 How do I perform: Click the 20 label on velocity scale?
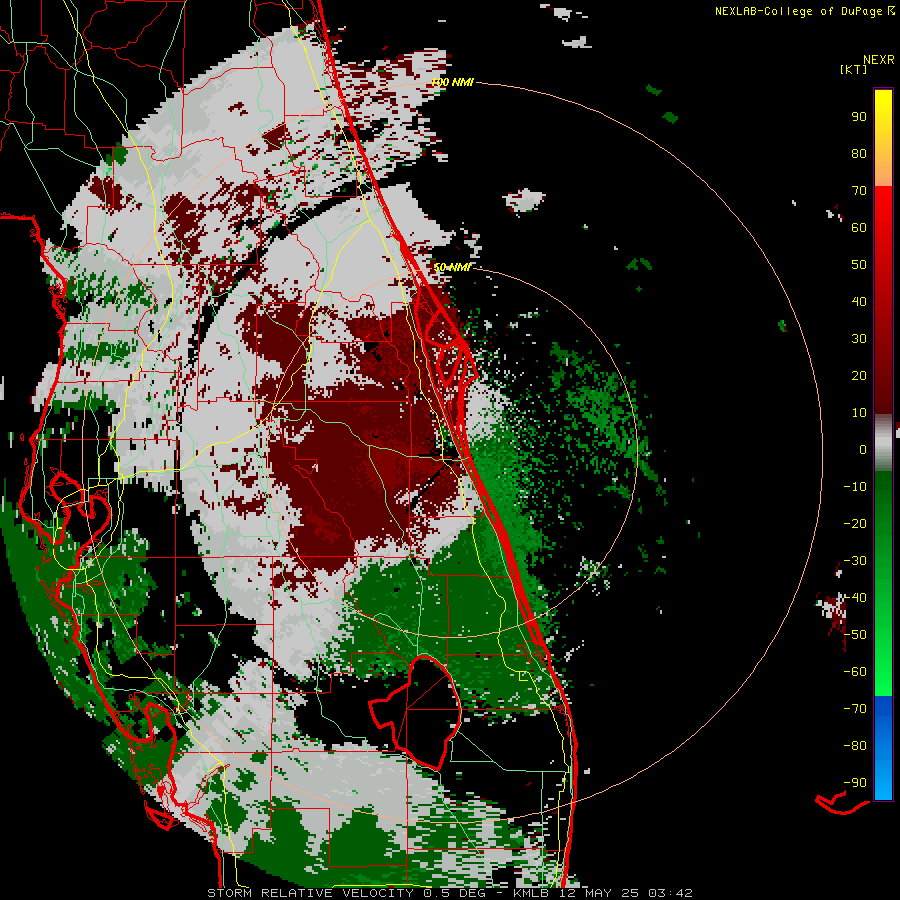click(859, 375)
